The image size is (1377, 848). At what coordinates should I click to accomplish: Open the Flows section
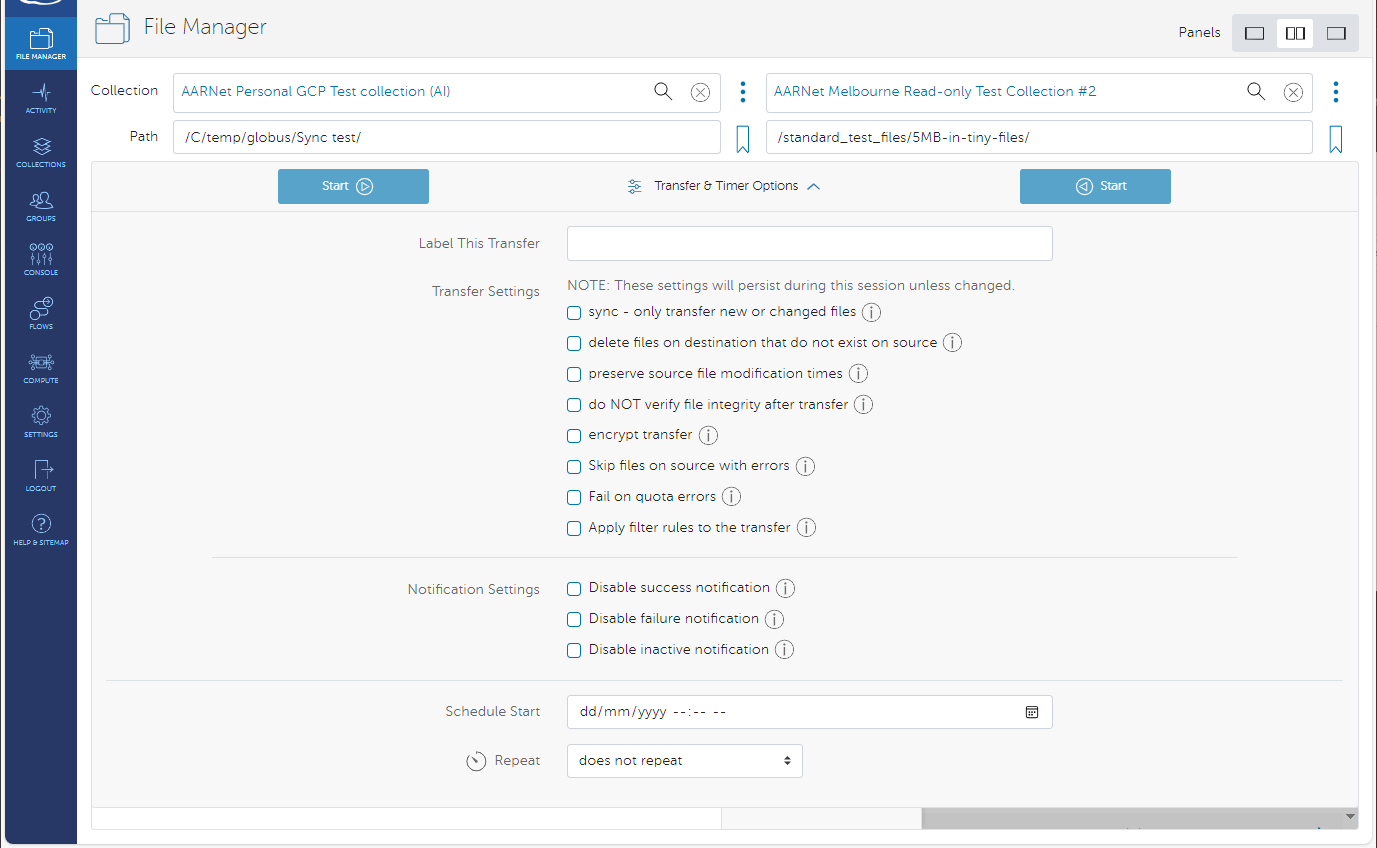pos(40,314)
